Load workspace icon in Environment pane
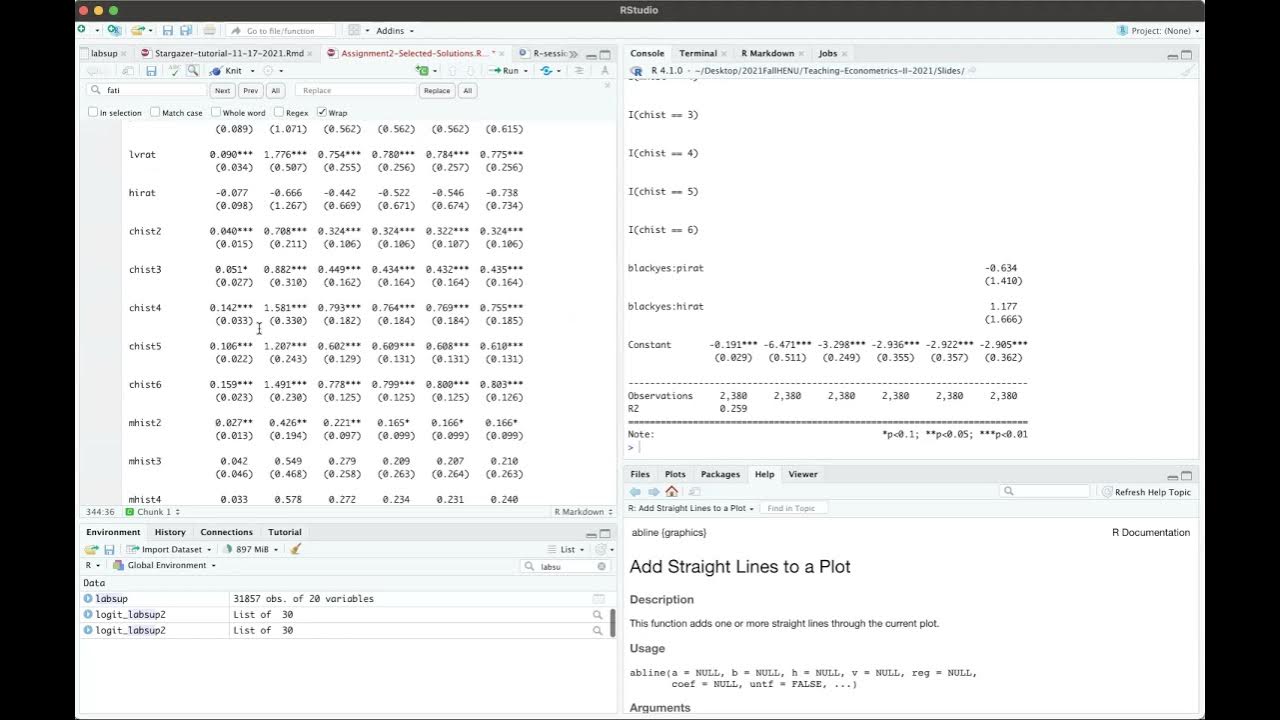 pos(91,549)
